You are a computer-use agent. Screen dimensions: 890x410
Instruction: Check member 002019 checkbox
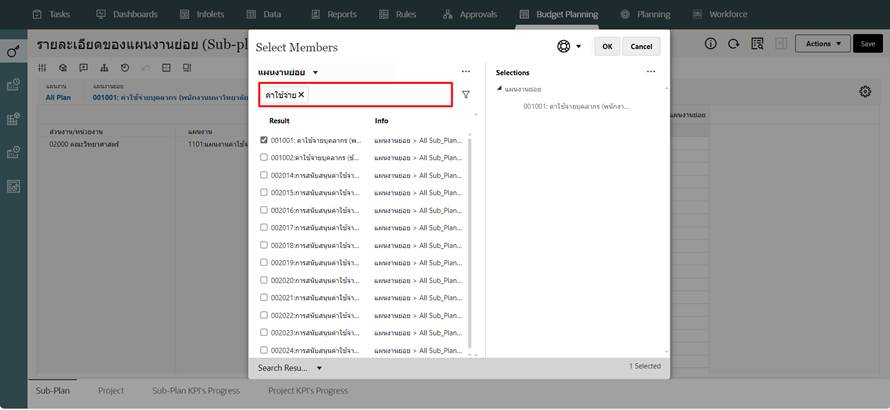264,262
